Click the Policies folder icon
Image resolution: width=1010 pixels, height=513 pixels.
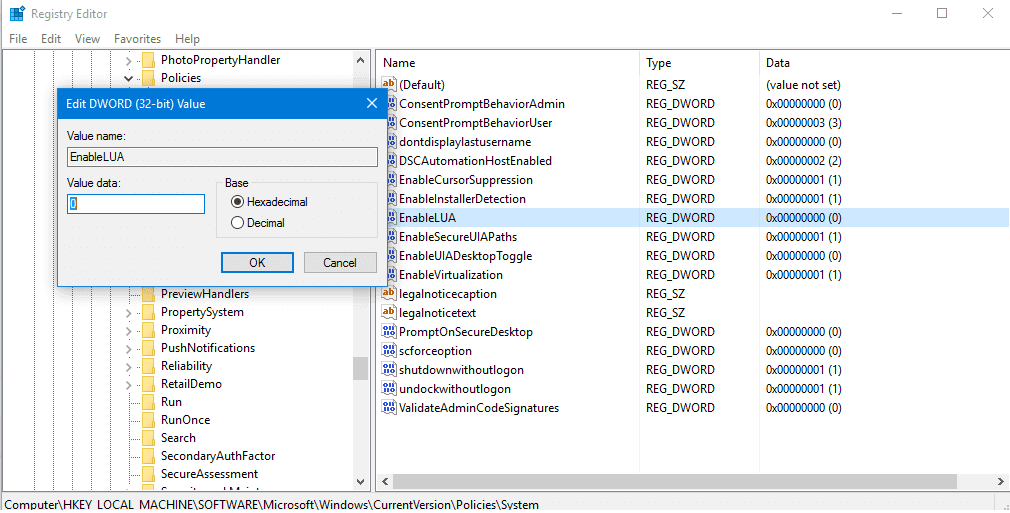click(x=149, y=78)
